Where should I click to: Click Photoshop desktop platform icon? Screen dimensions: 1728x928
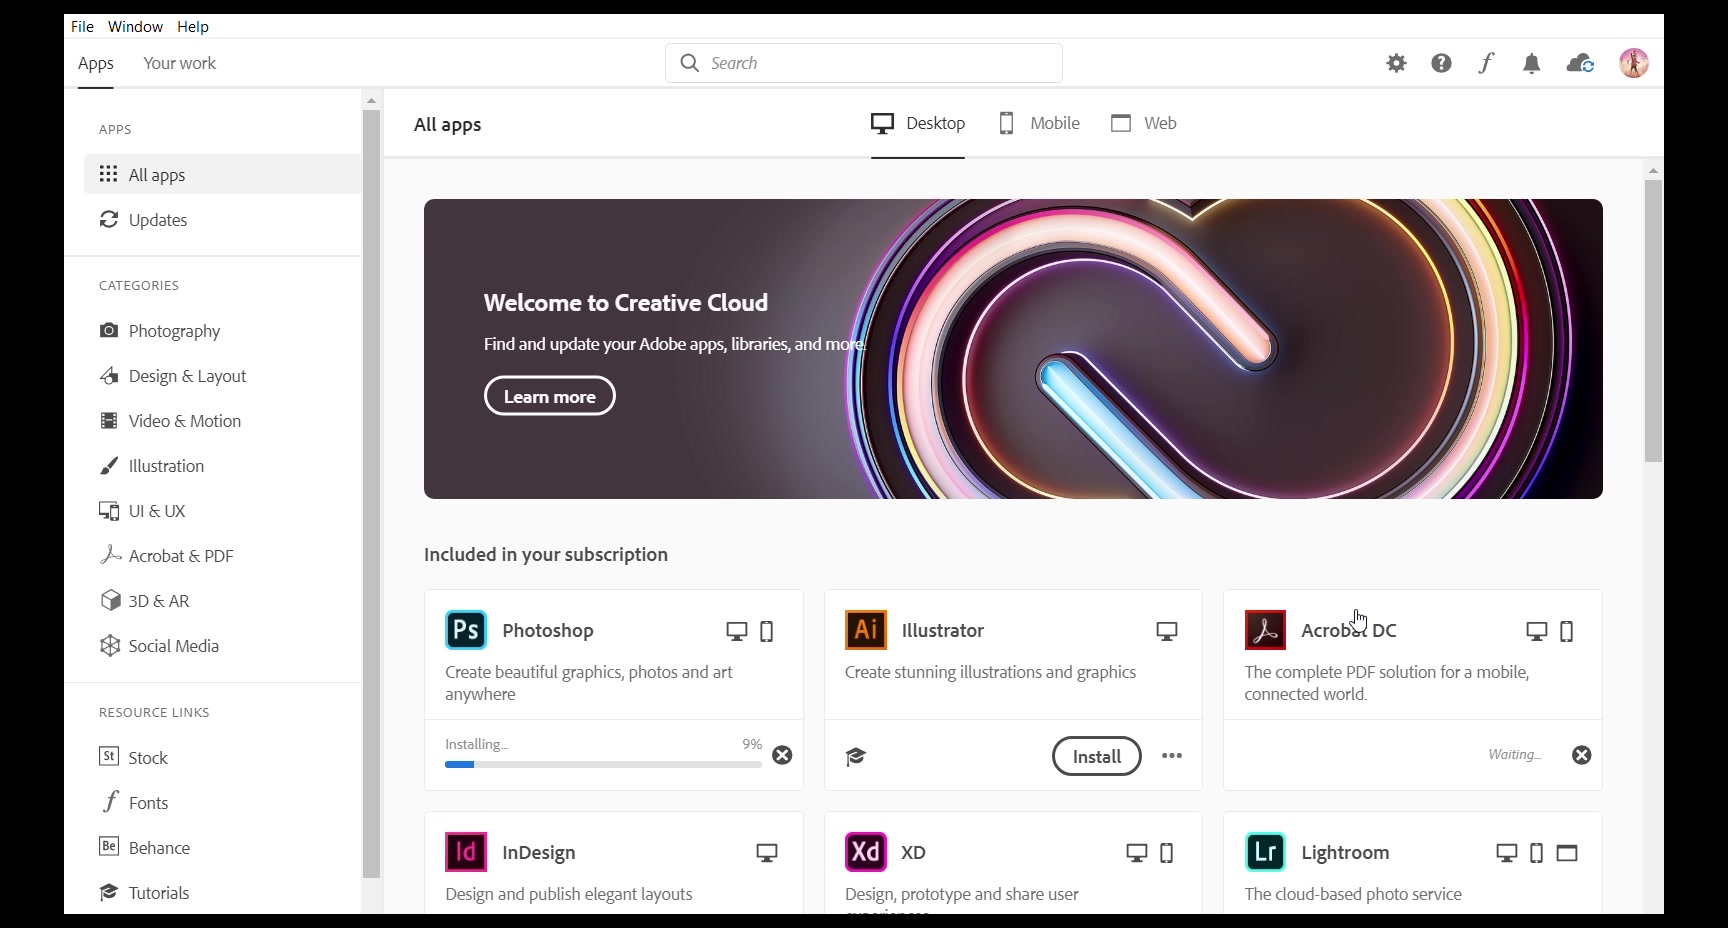pos(737,631)
